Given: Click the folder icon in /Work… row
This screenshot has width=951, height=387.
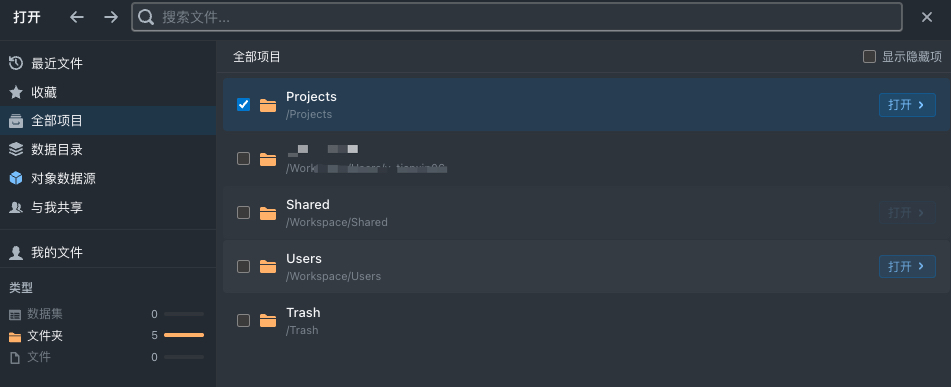Looking at the screenshot, I should pos(267,160).
